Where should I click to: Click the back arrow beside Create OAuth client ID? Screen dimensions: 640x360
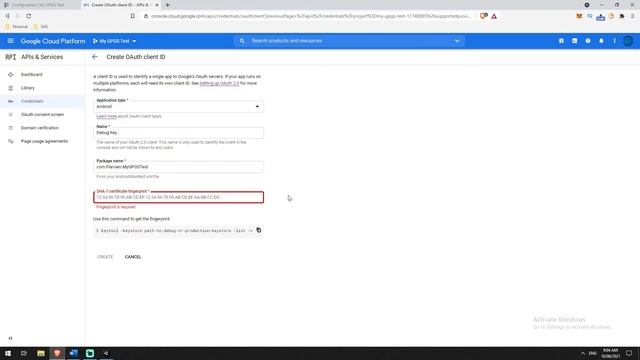[x=95, y=57]
